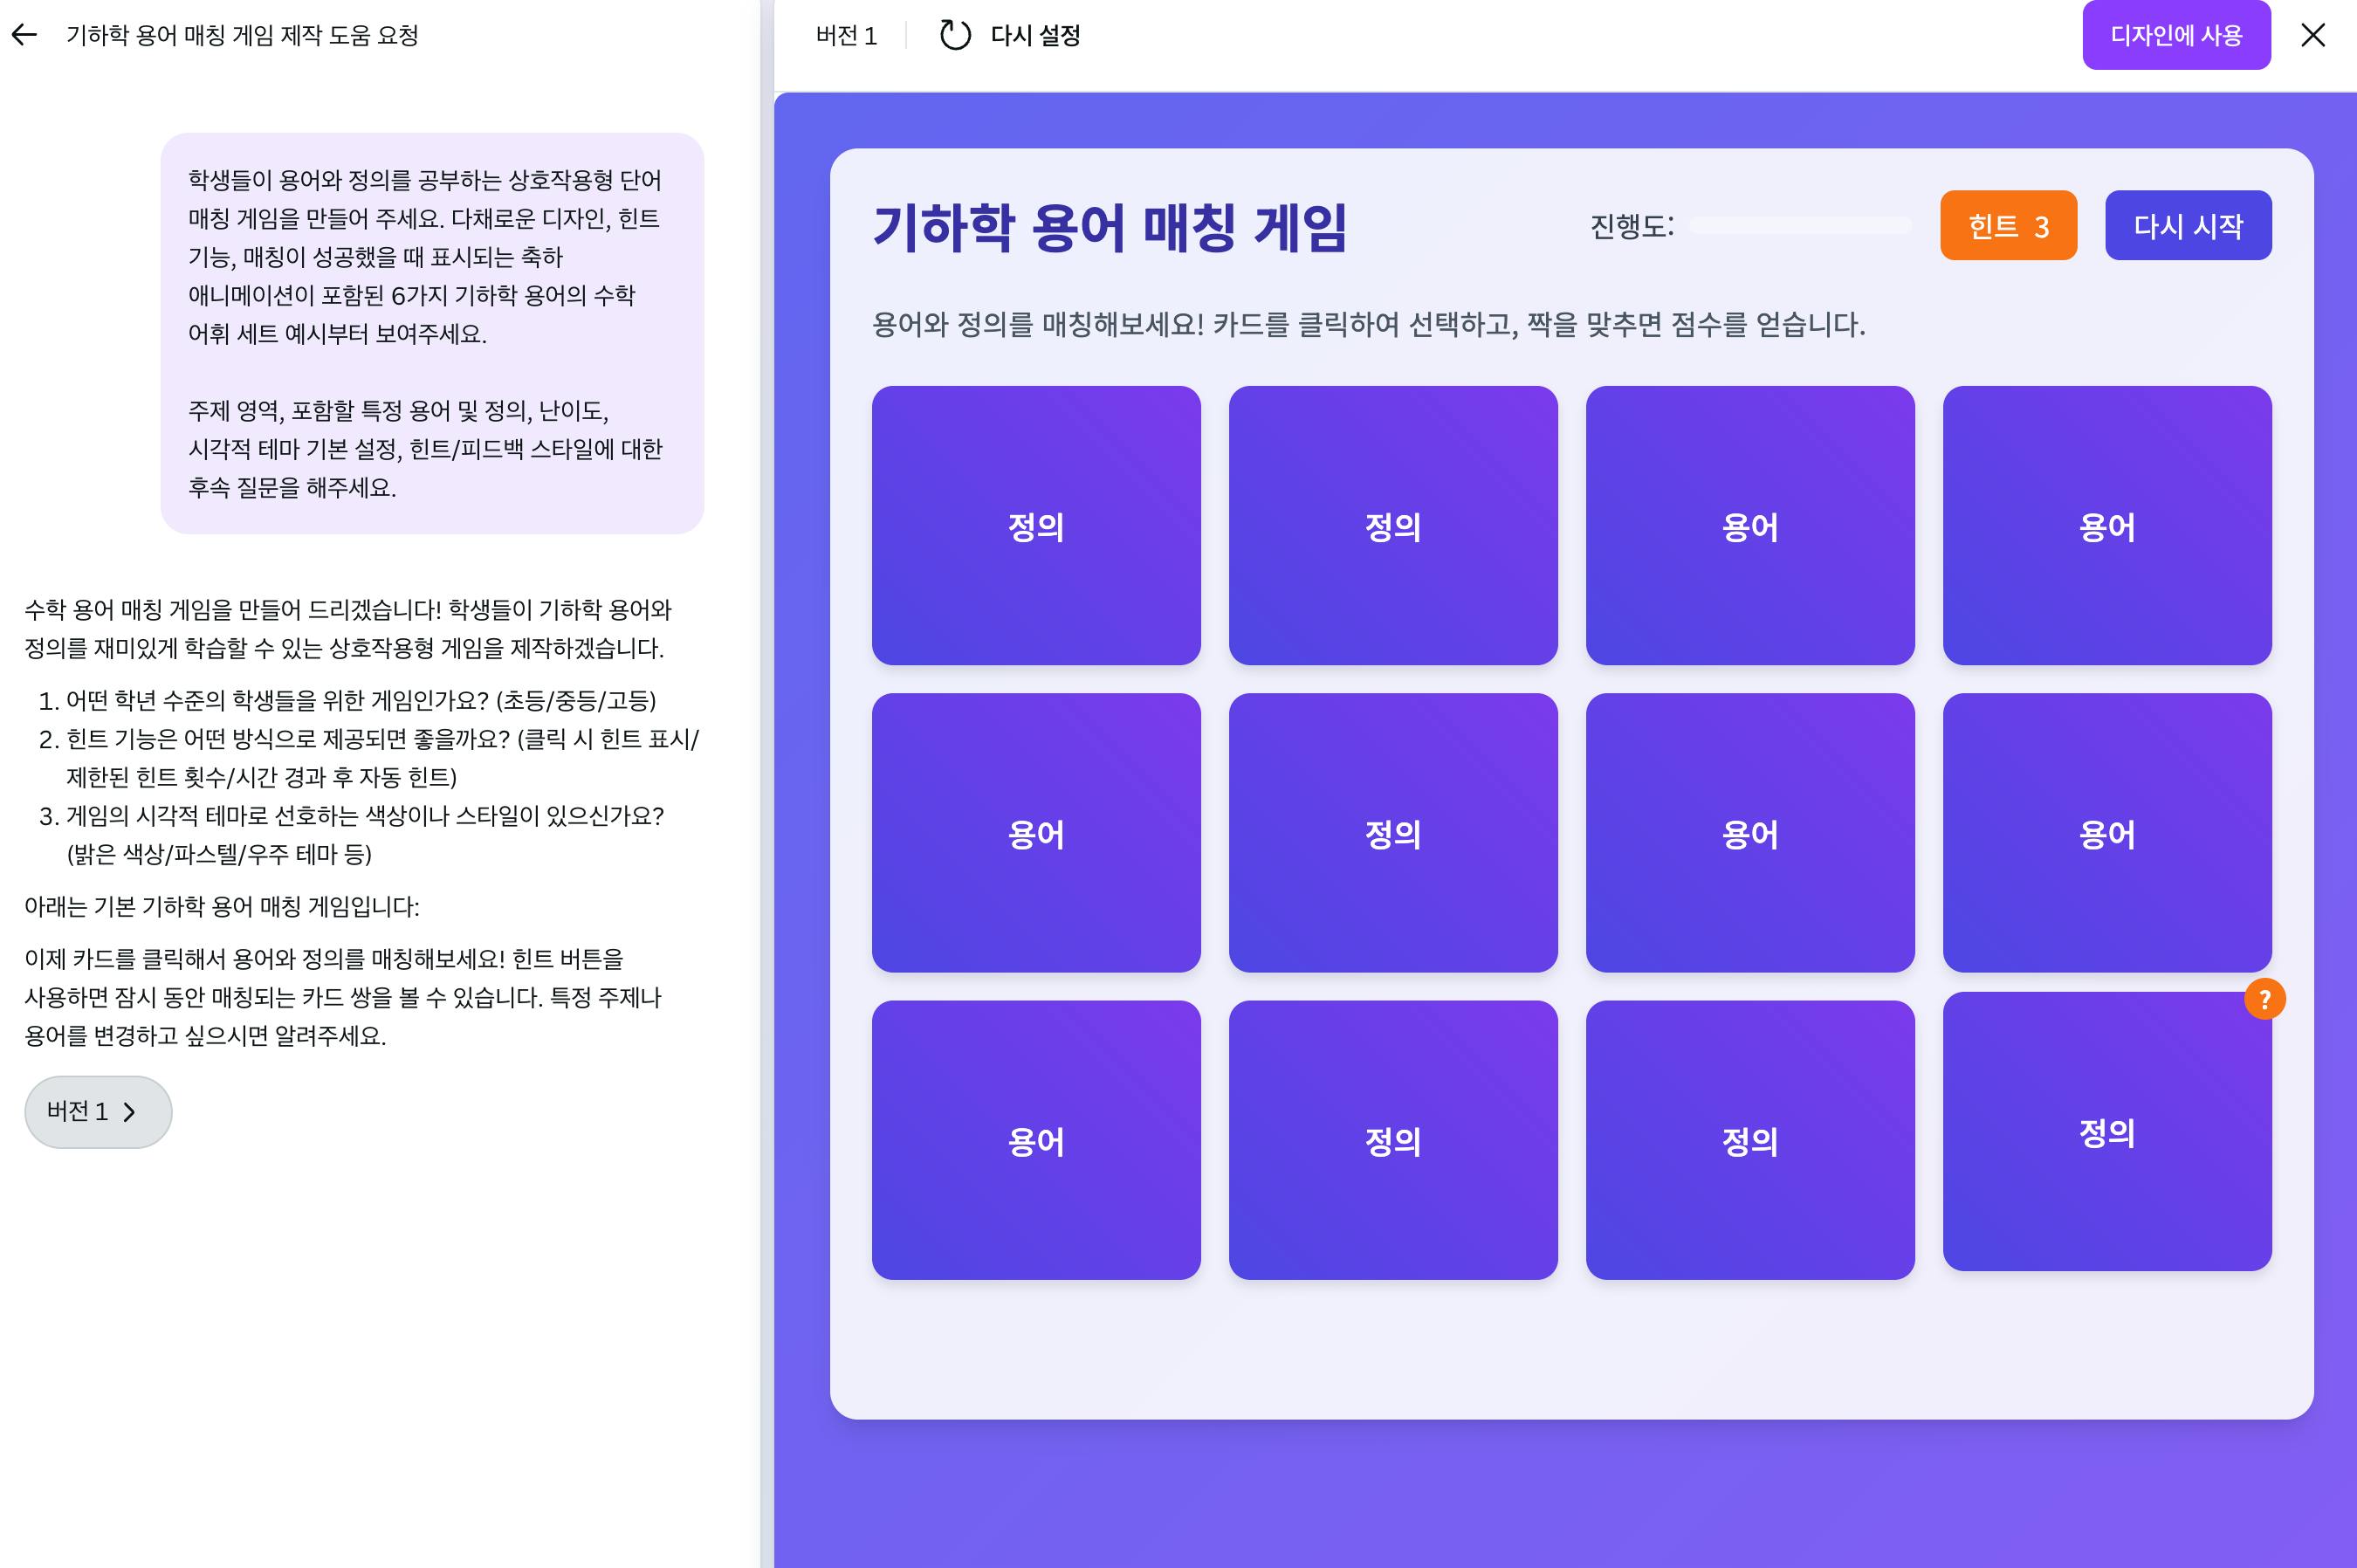This screenshot has width=2357, height=1568.
Task: Flip the hinted 정의 card with badge
Action: 2107,1131
